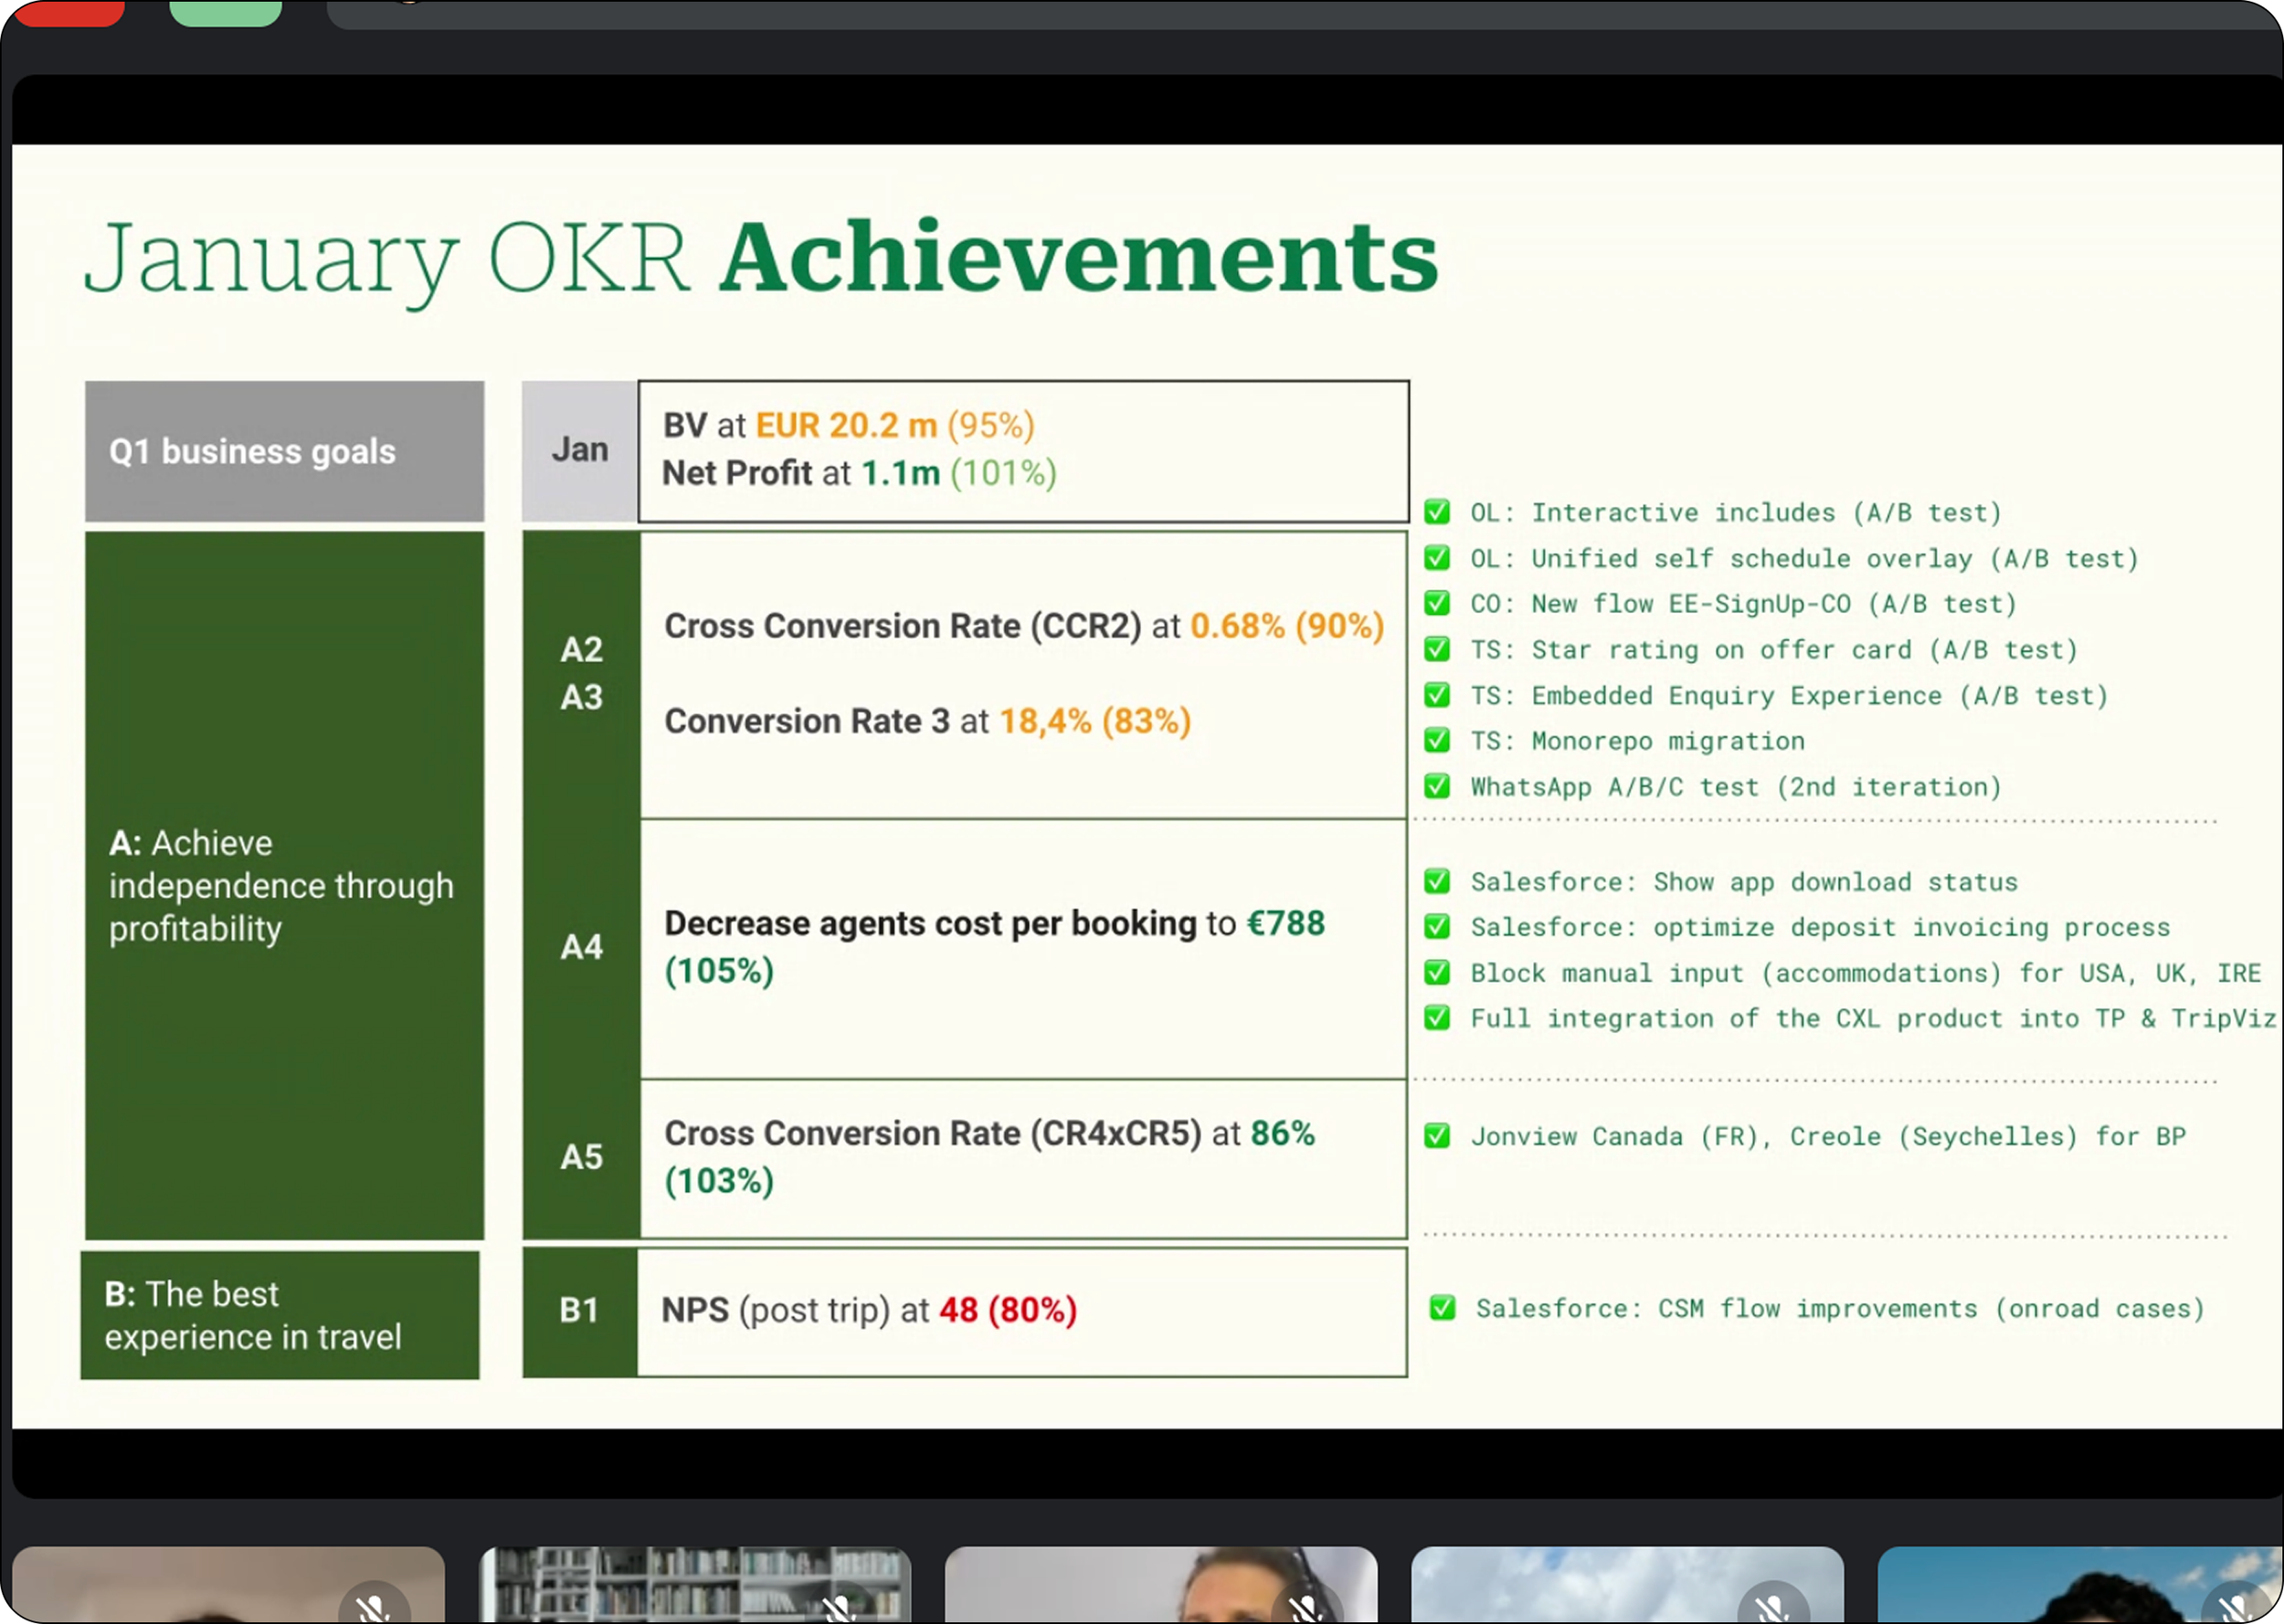Click the checkmark beside CO: New flow EE-SignUp-CO
The image size is (2284, 1624).
coord(1437,603)
